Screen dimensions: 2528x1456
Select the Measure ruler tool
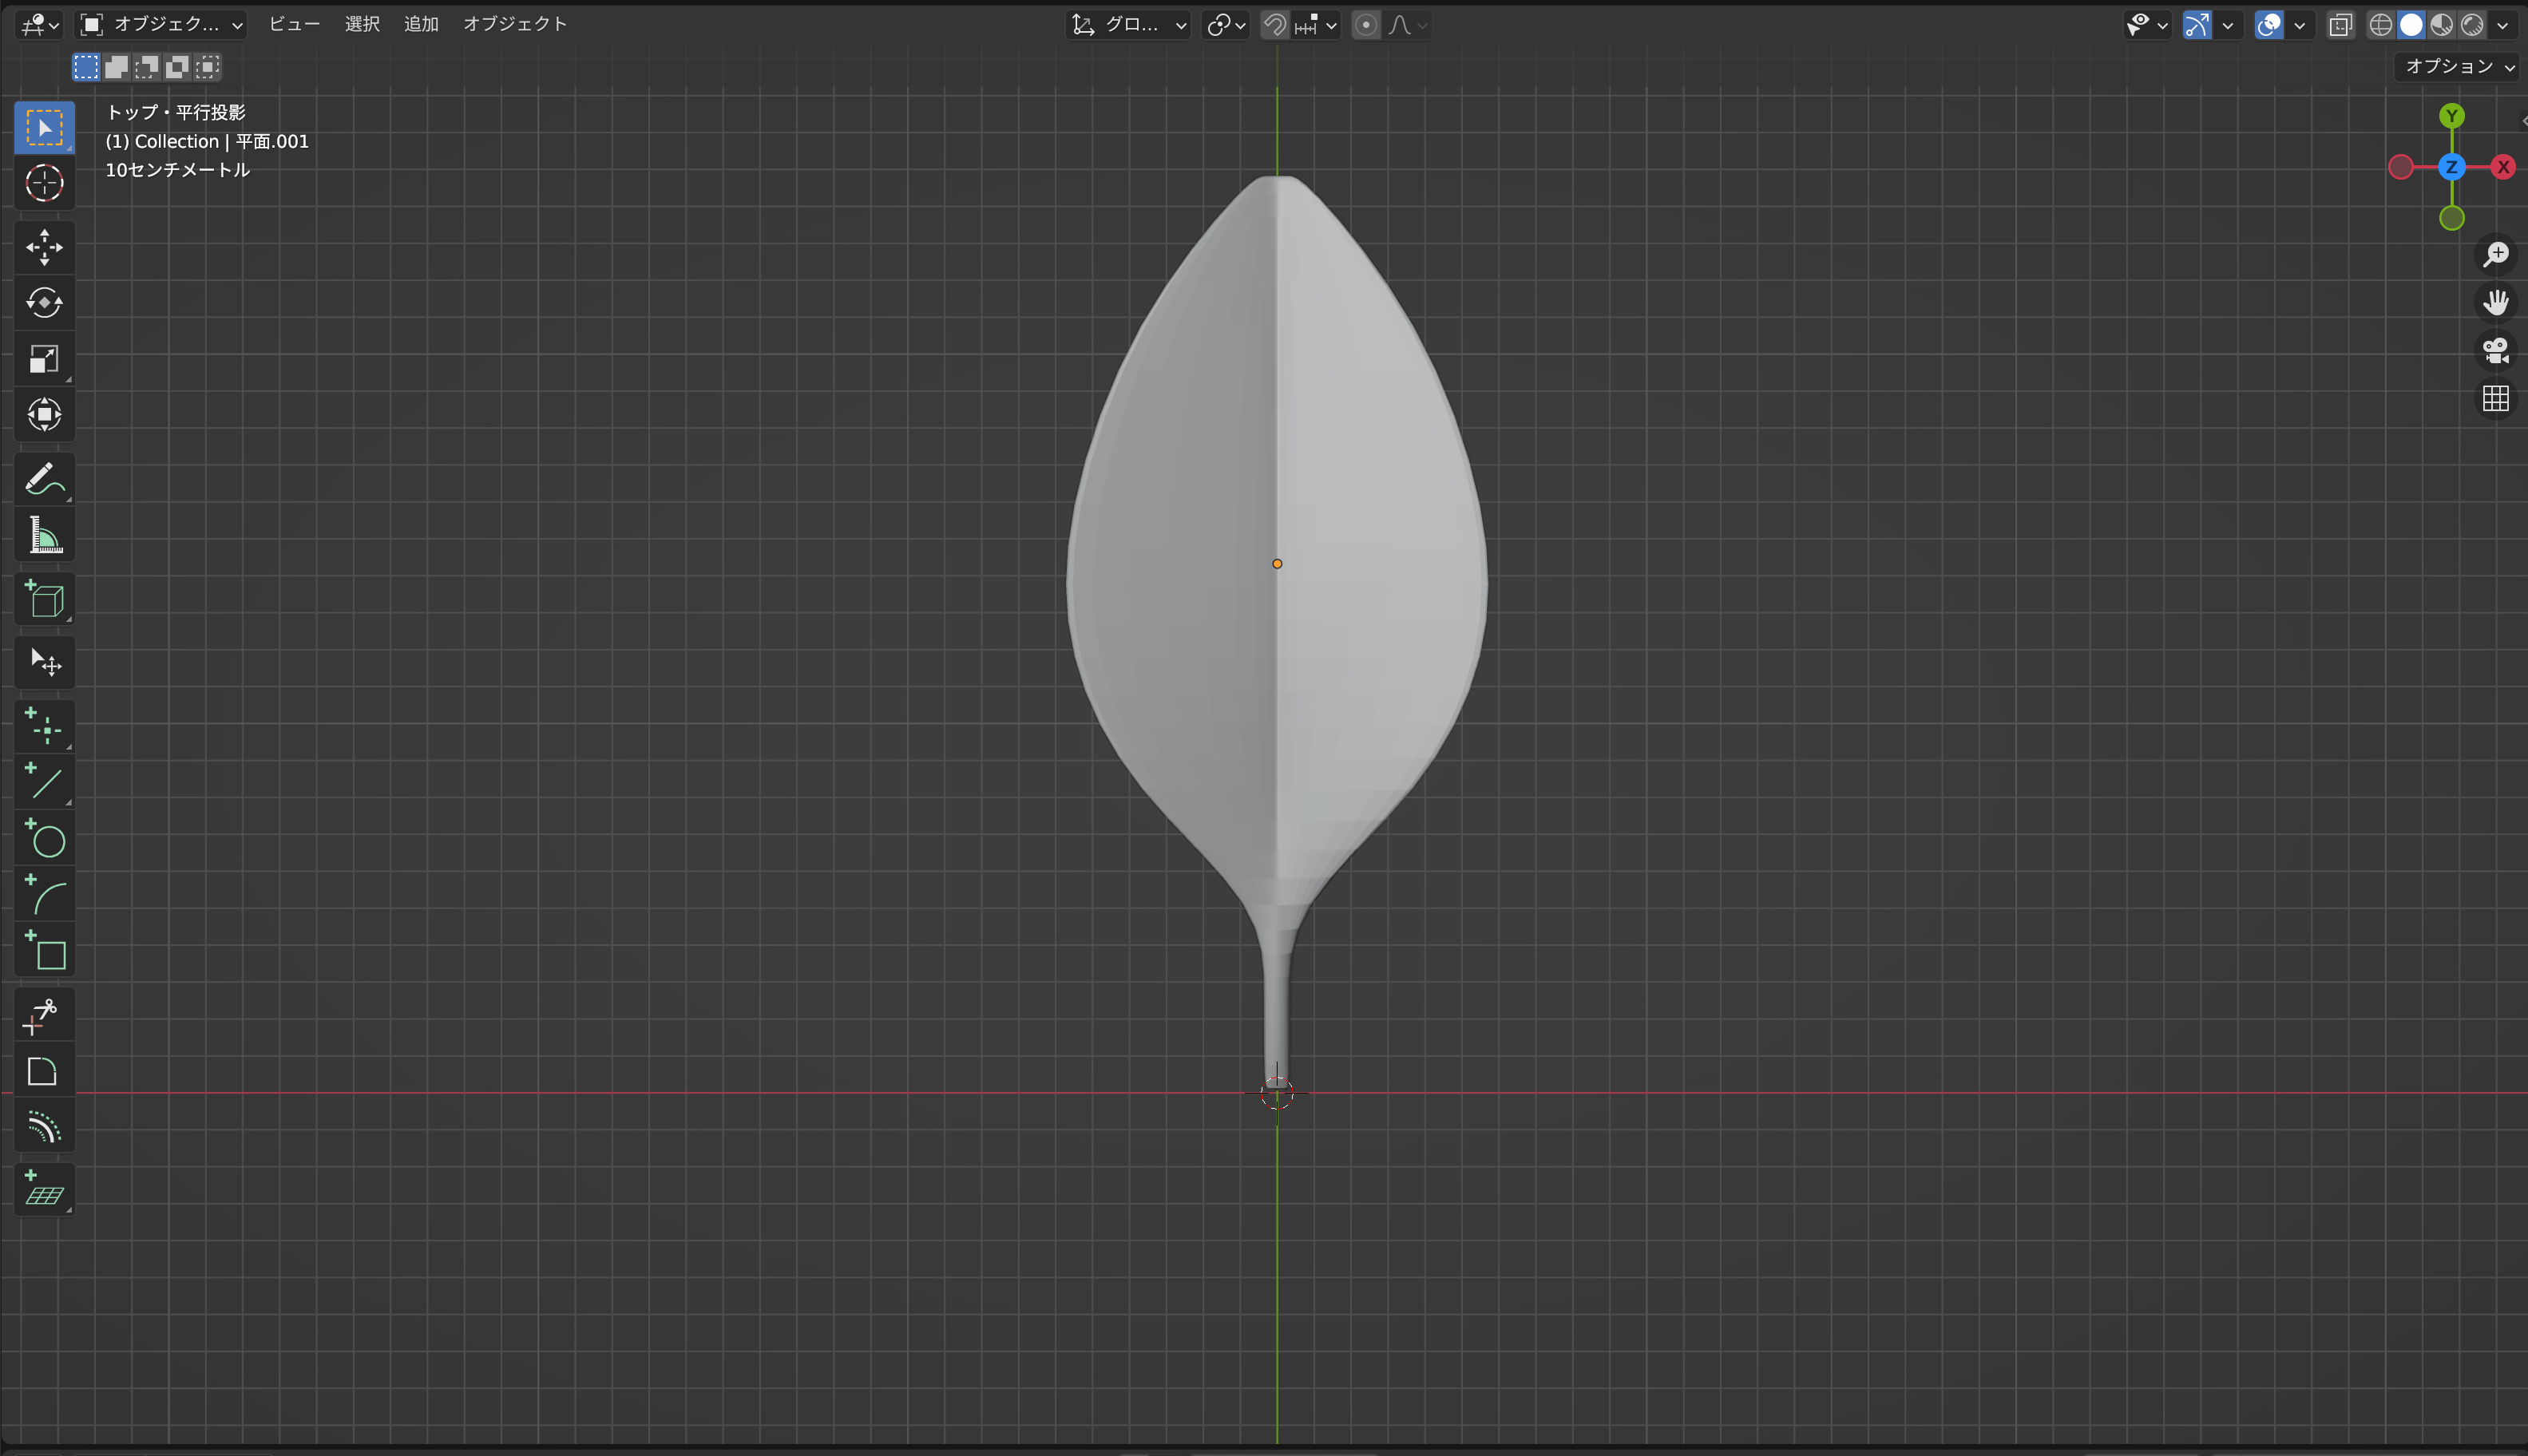44,536
